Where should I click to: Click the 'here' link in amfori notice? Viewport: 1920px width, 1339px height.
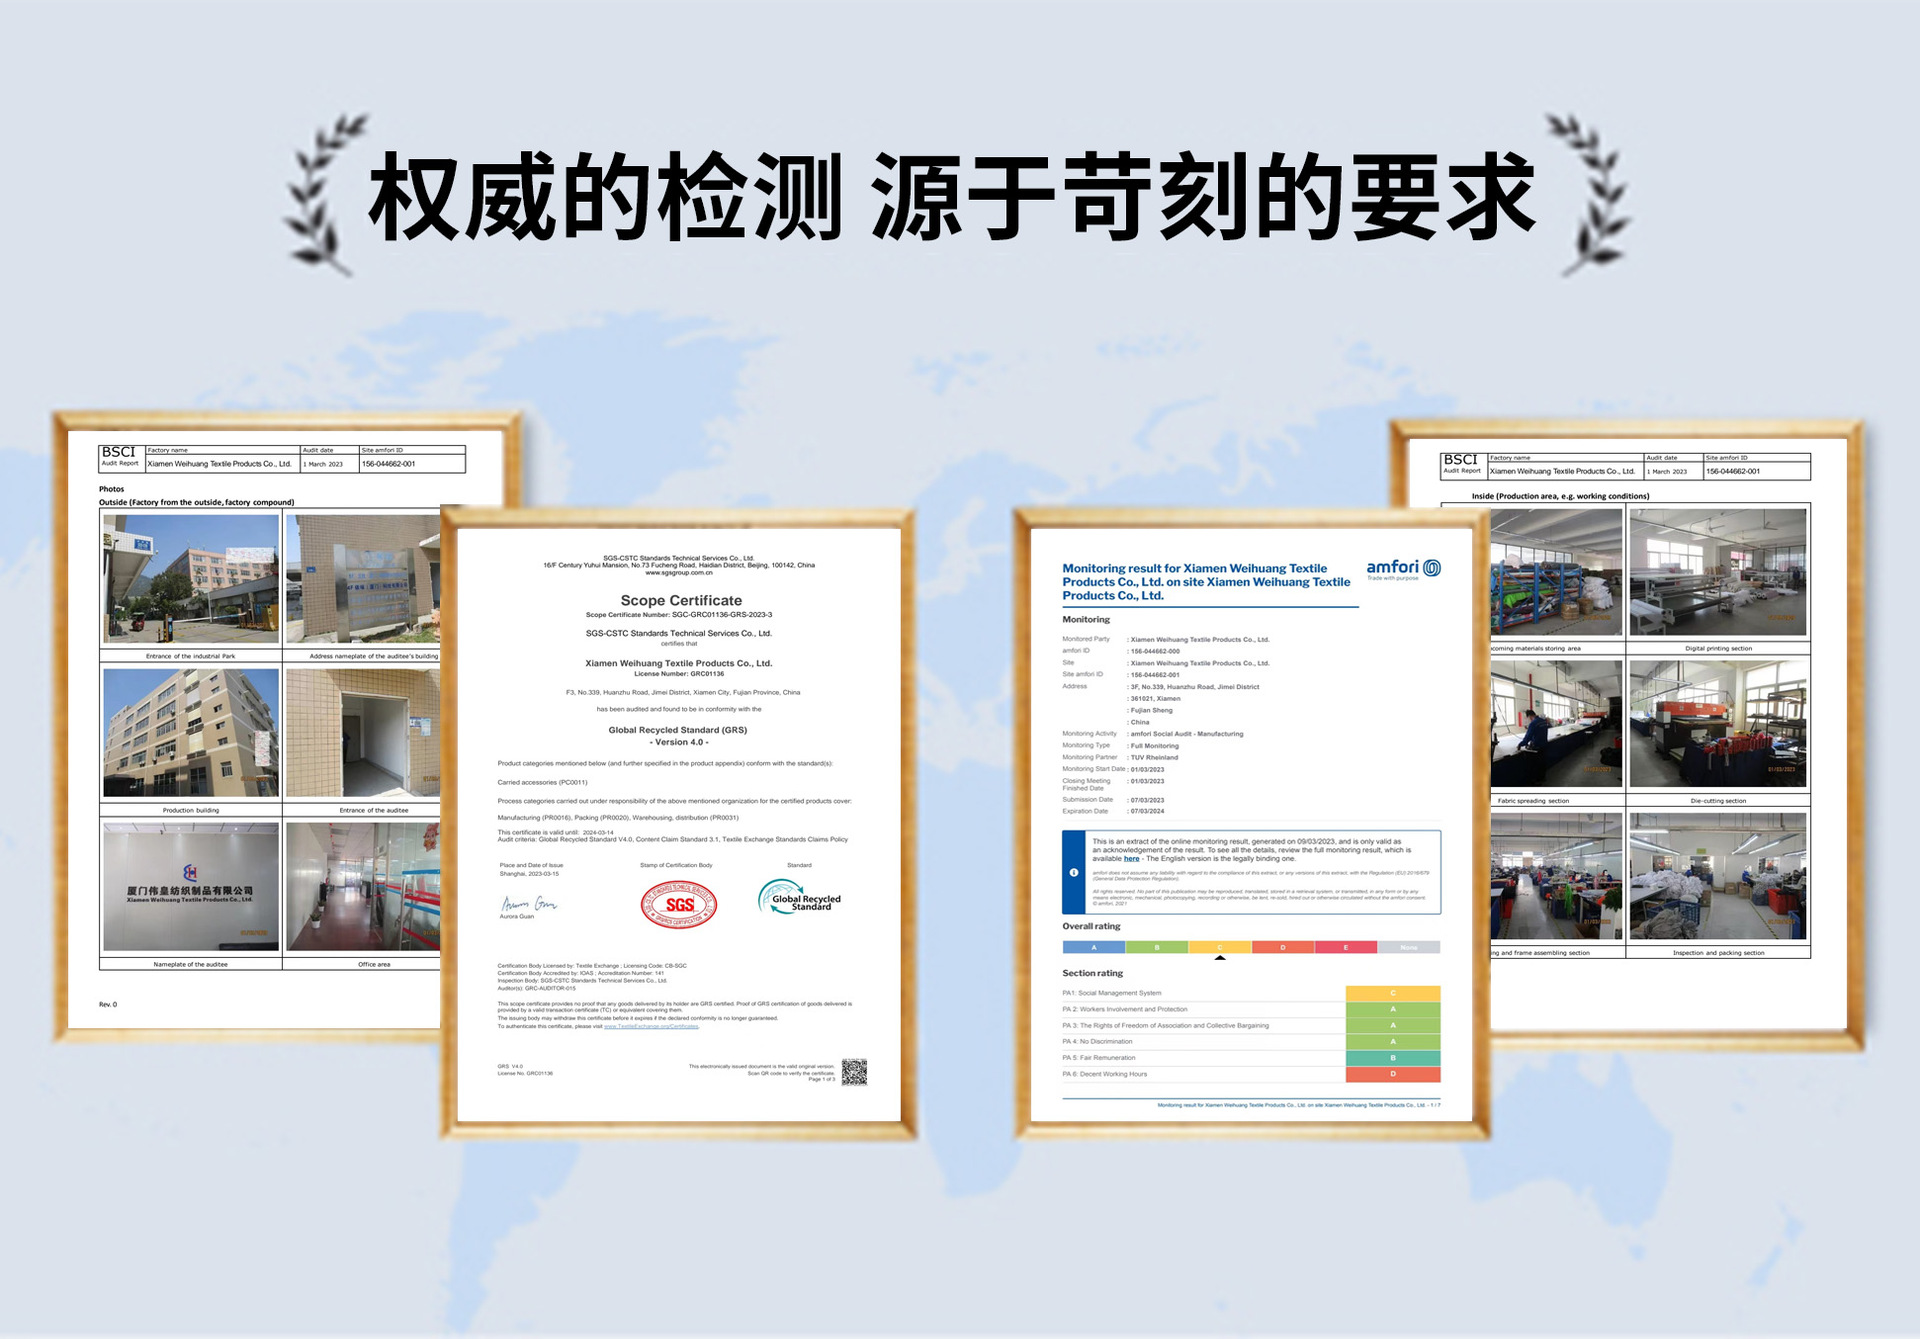(1131, 859)
